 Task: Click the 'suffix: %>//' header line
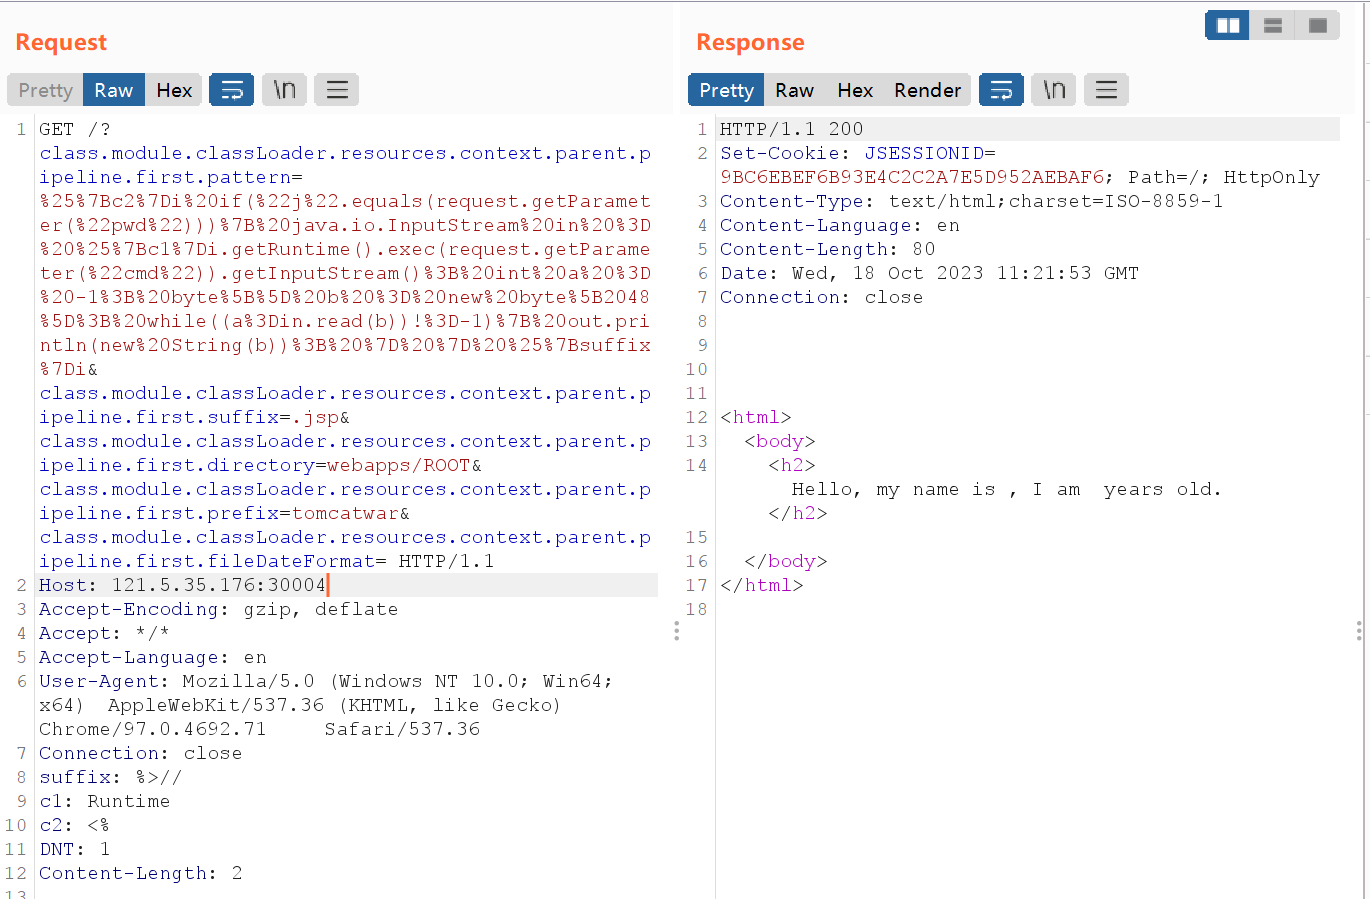click(110, 777)
